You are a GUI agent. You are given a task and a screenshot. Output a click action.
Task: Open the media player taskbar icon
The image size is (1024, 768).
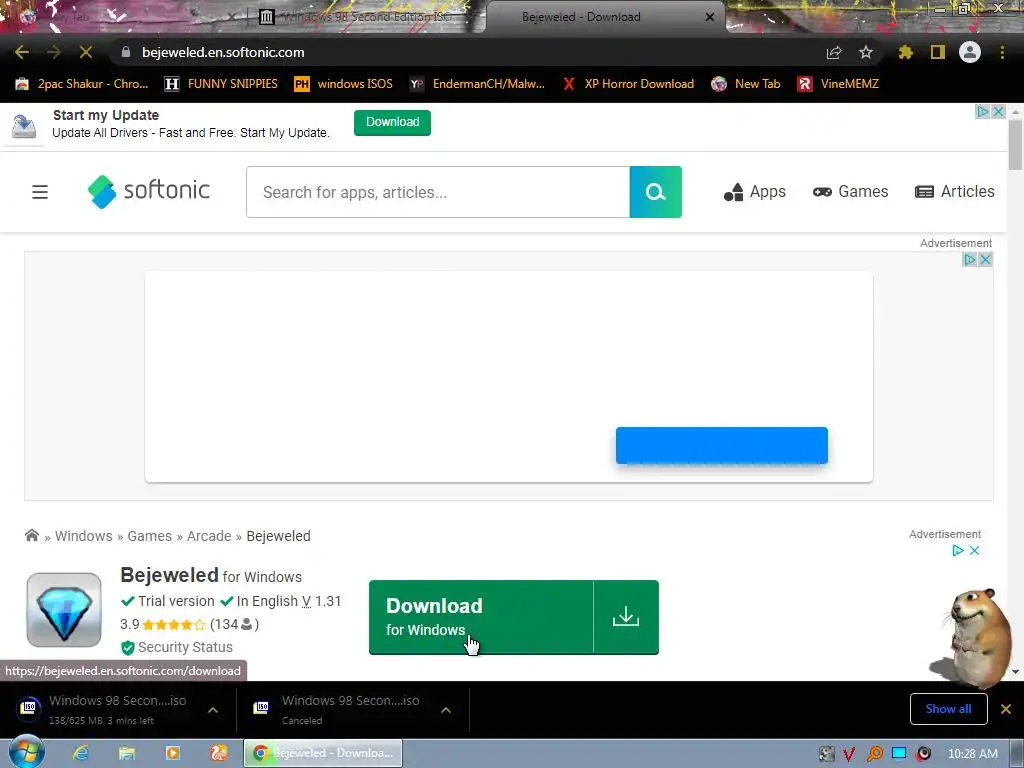[173, 753]
